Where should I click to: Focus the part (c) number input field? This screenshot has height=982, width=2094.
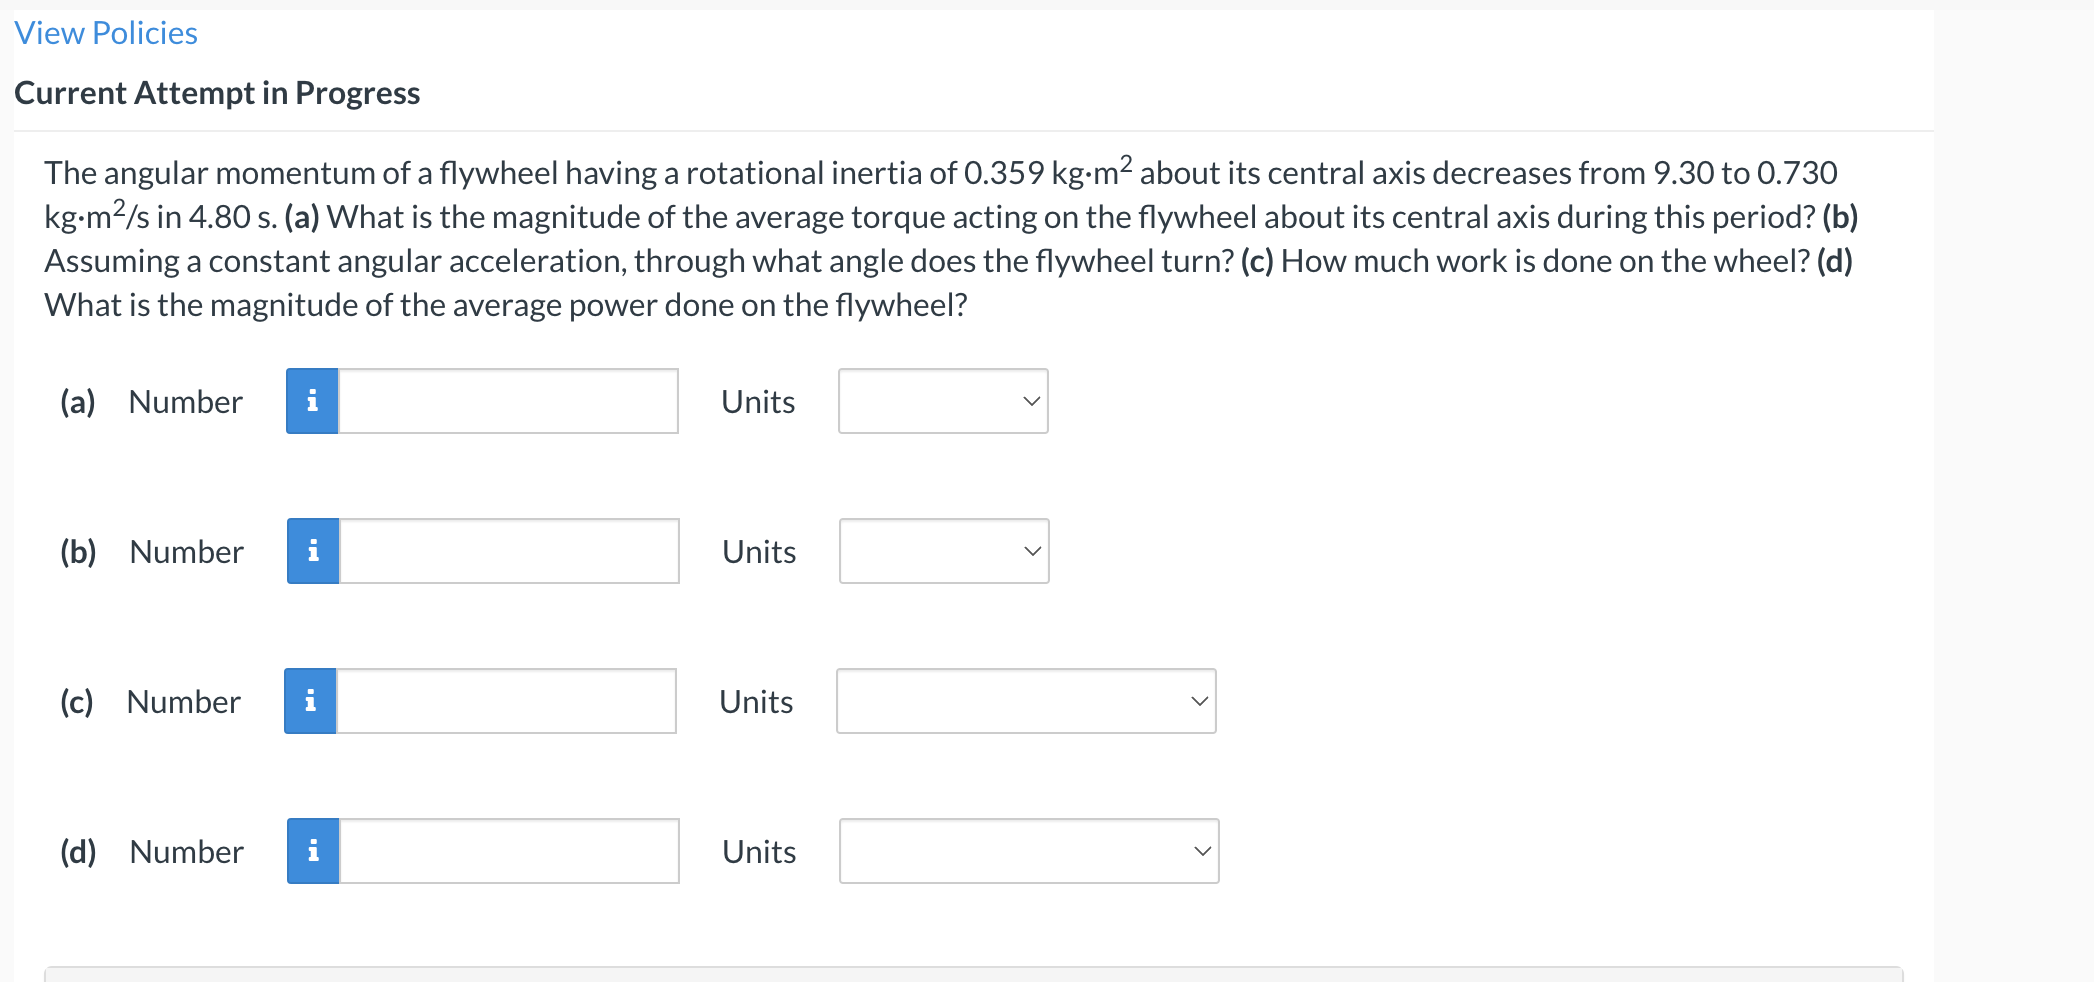tap(506, 701)
